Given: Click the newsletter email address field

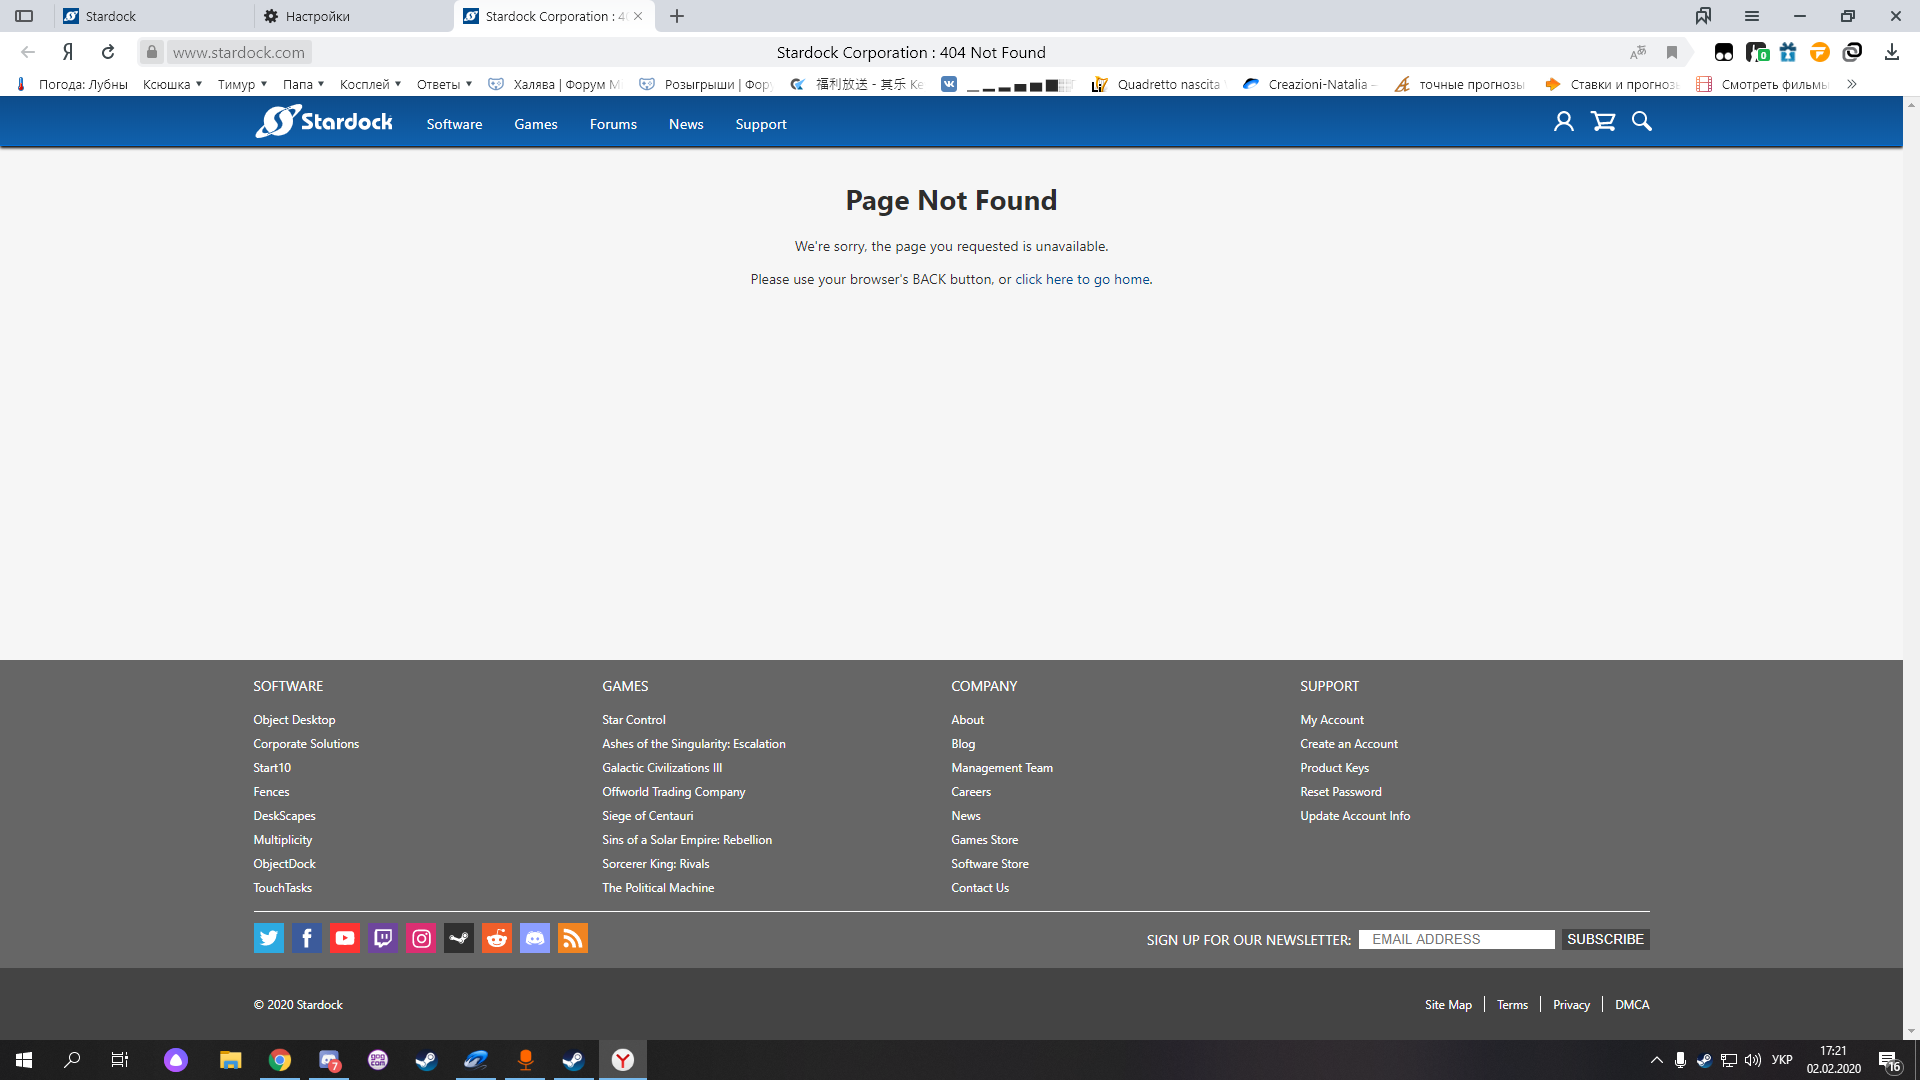Looking at the screenshot, I should click(1457, 939).
